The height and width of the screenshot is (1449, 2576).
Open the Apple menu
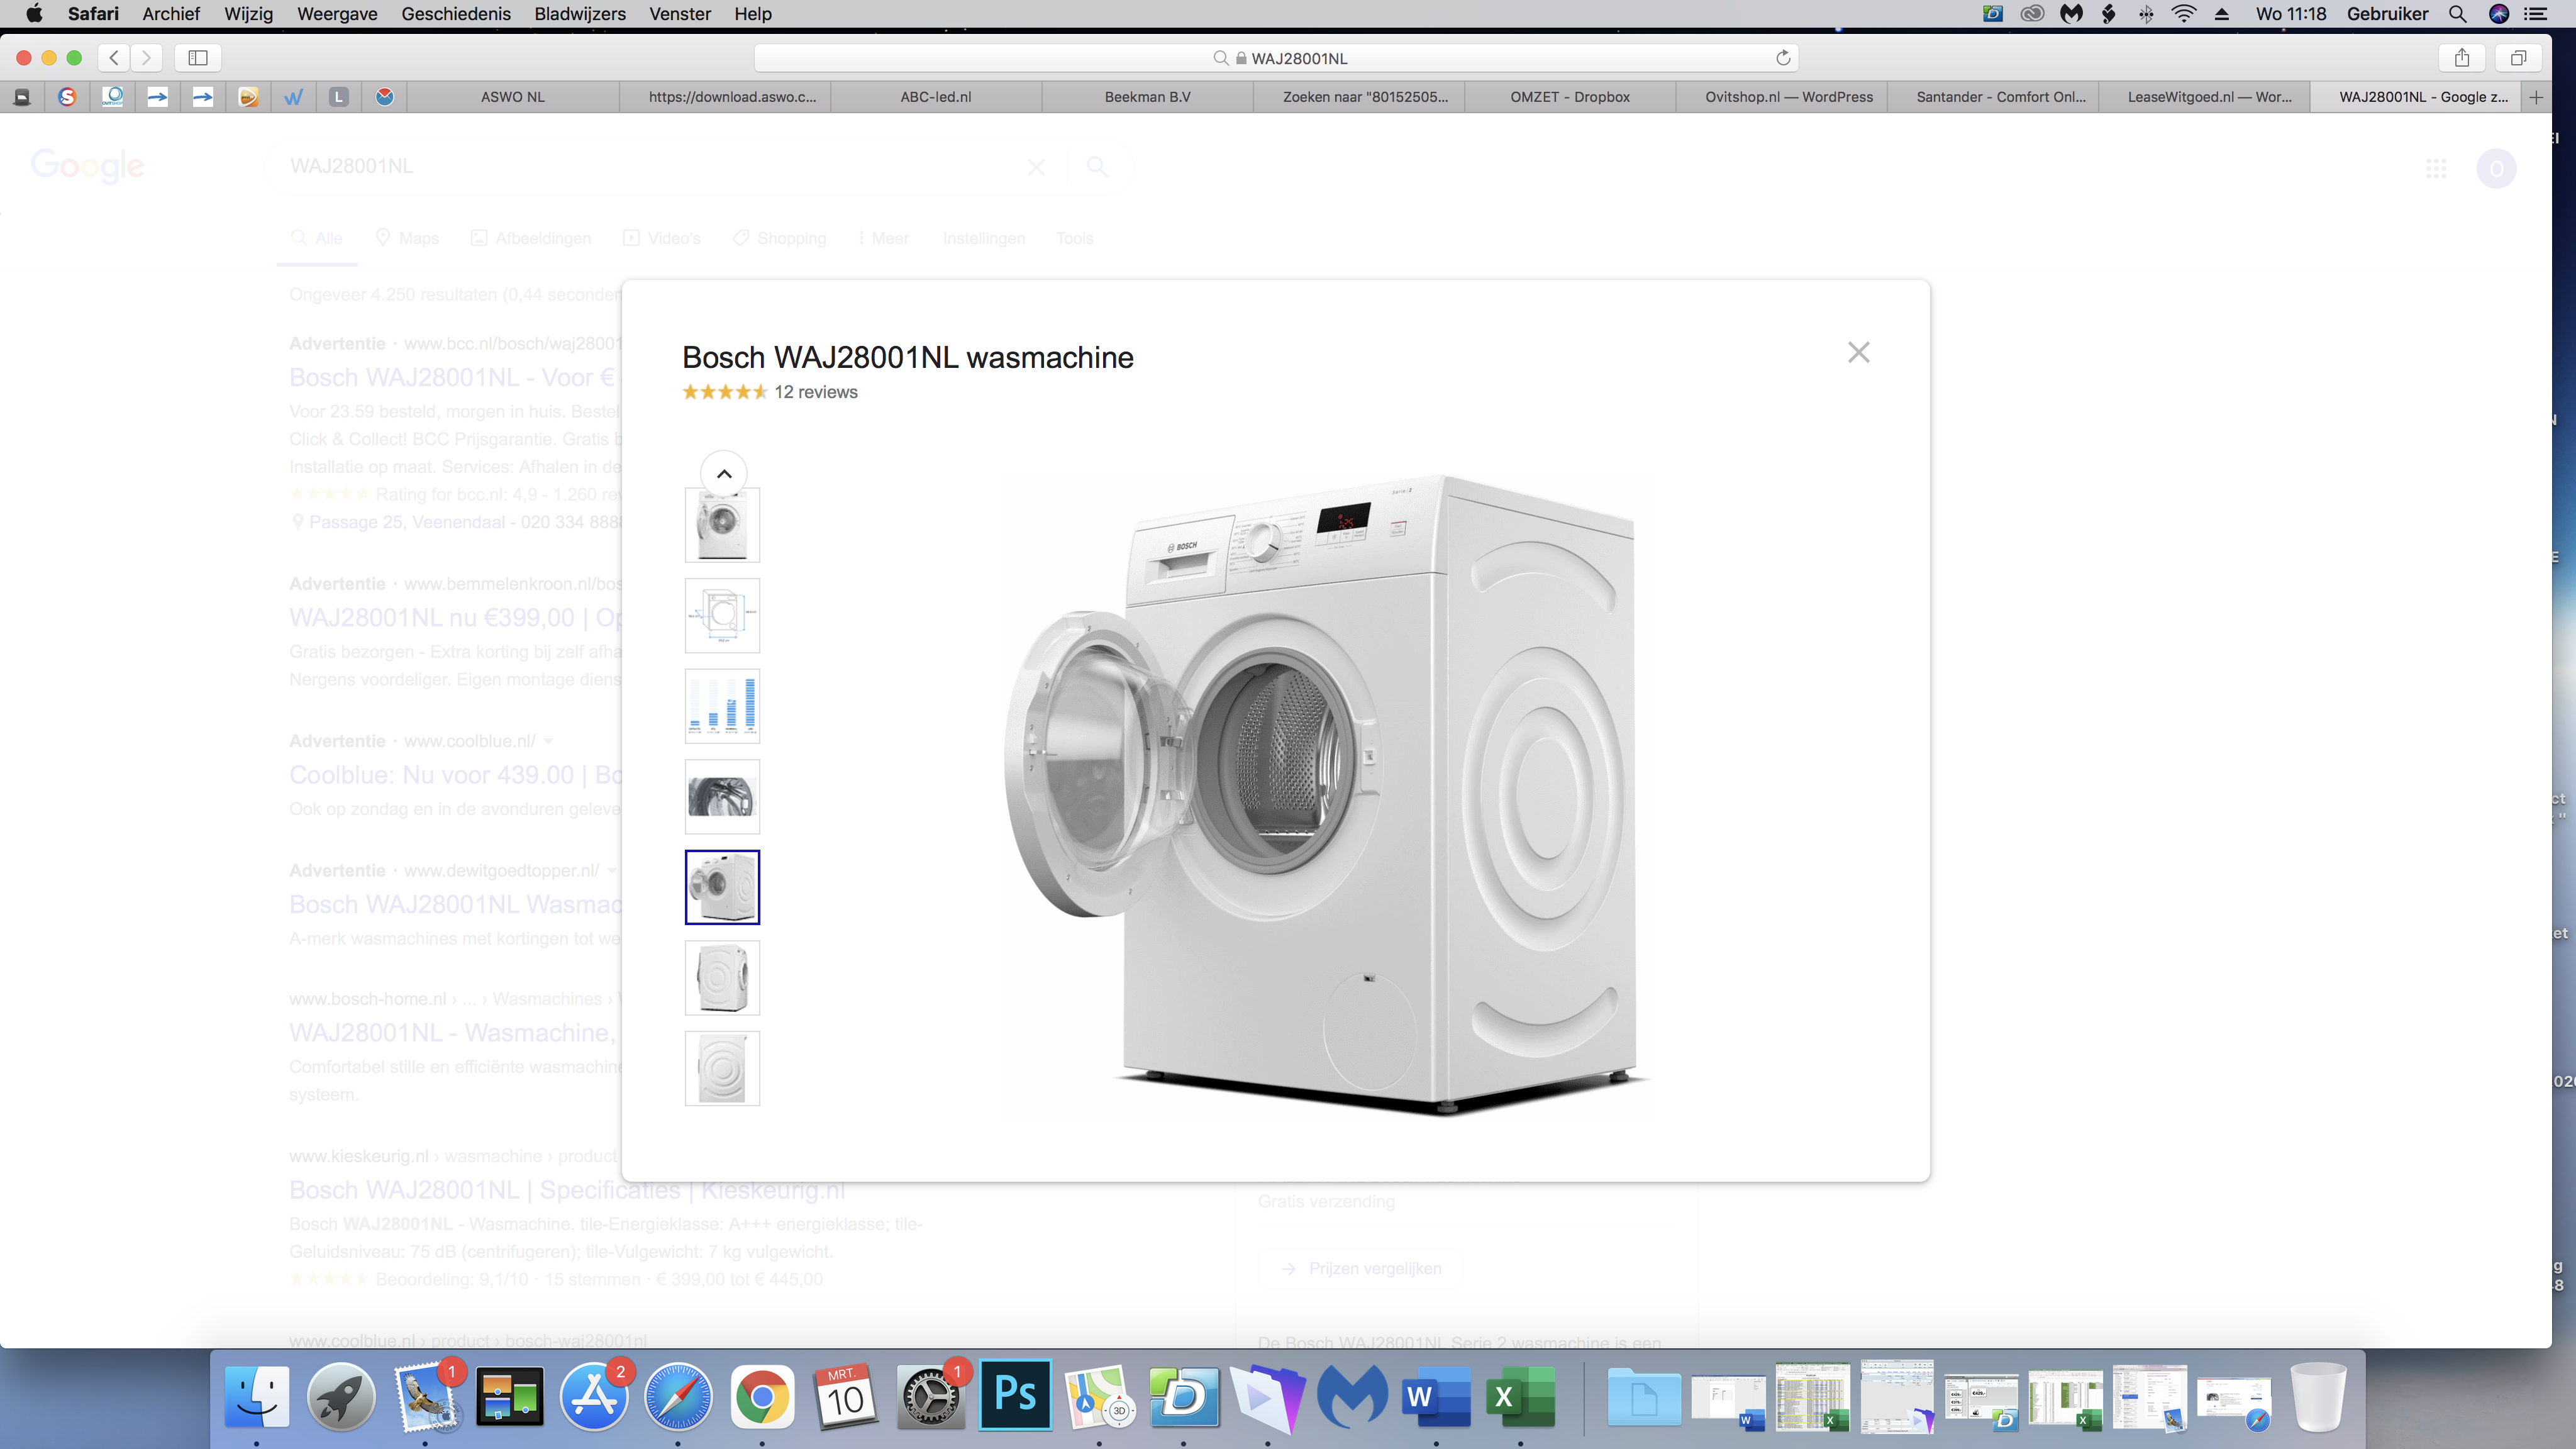click(34, 14)
